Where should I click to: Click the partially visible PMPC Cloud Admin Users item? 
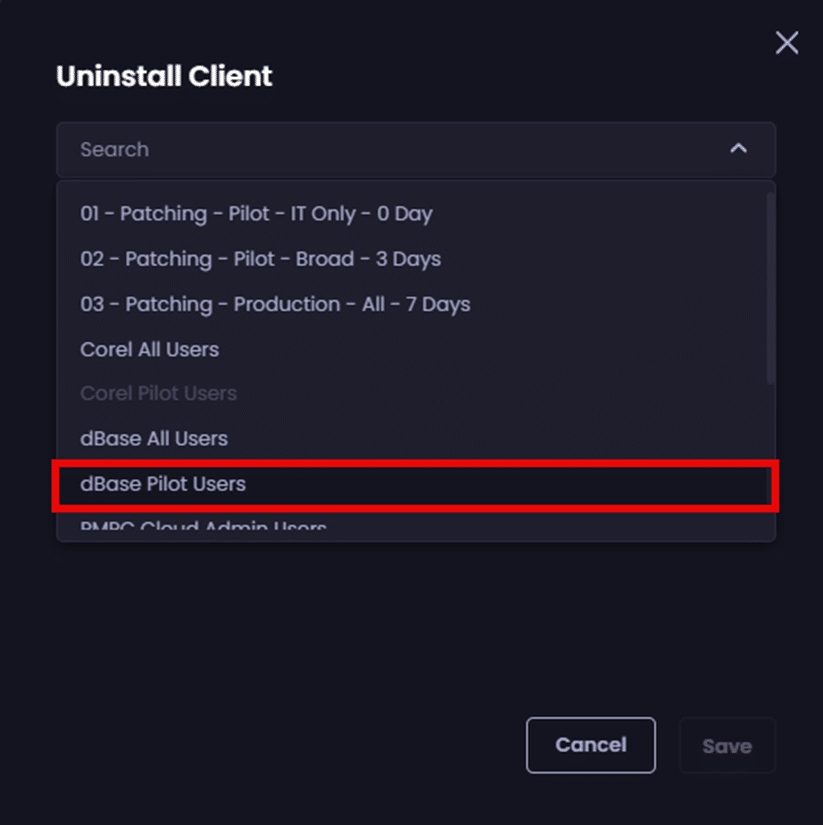(203, 529)
